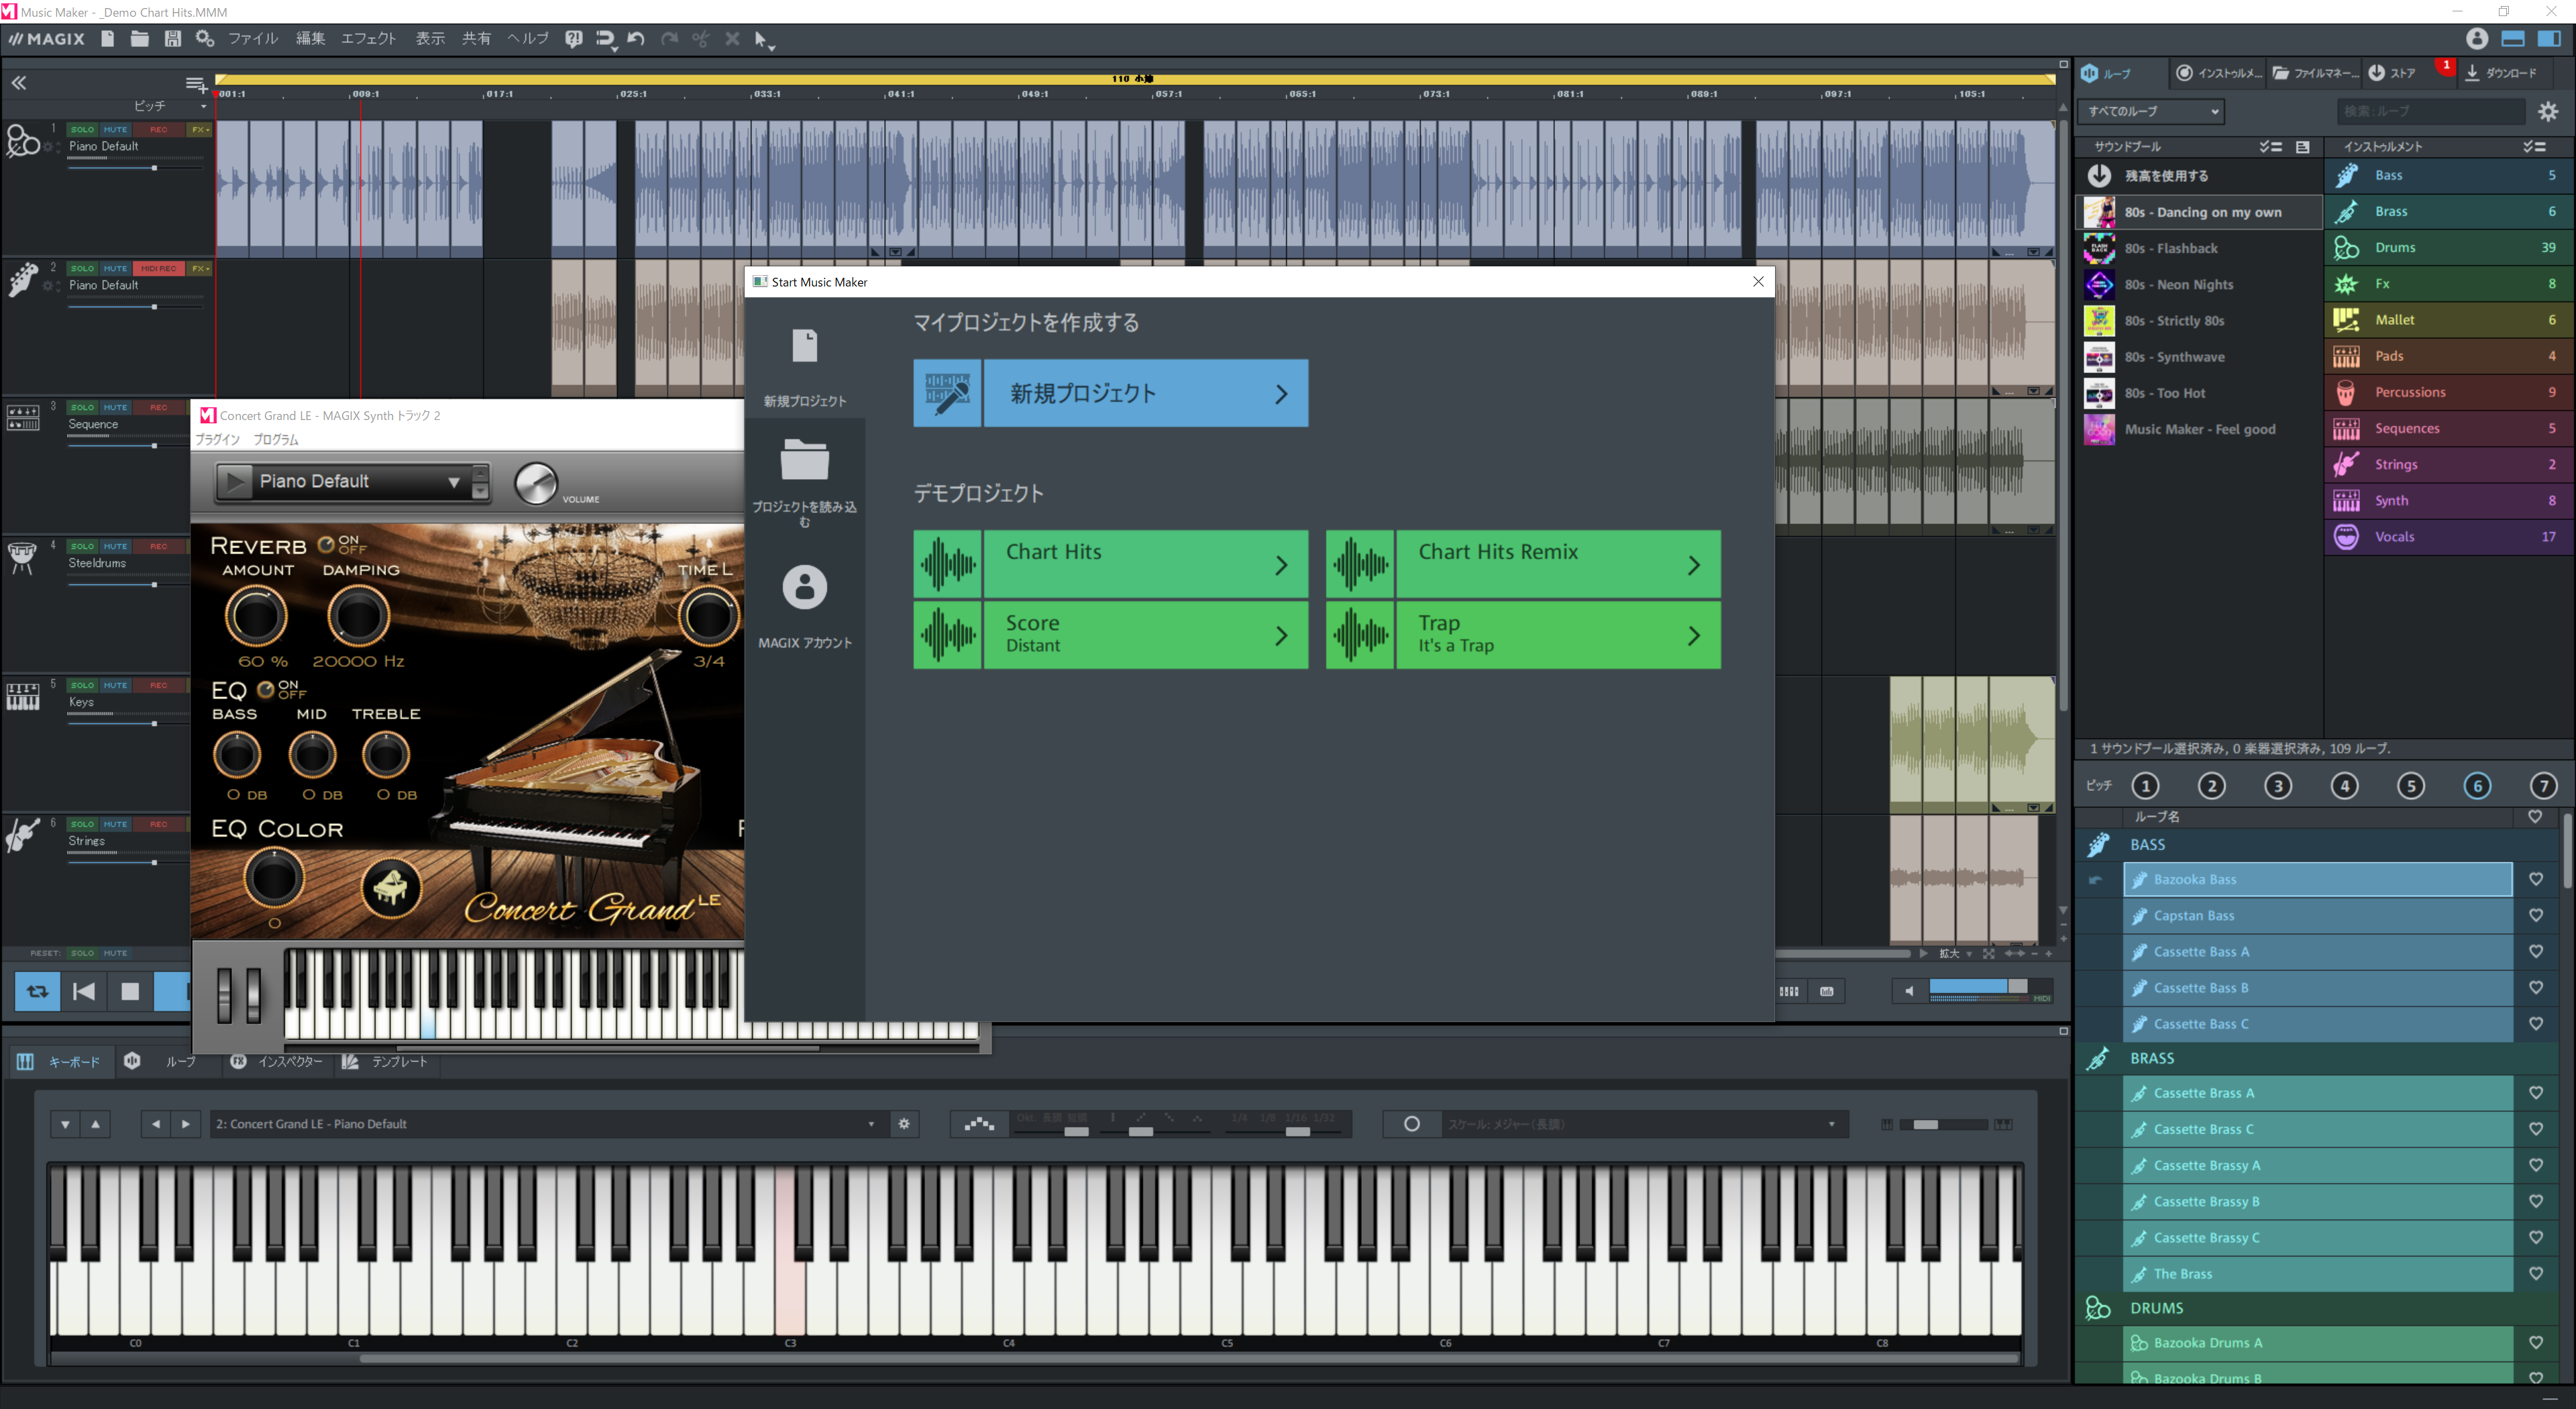The height and width of the screenshot is (1409, 2576).
Task: Click the MAGIX account person icon
Action: pyautogui.click(x=805, y=587)
